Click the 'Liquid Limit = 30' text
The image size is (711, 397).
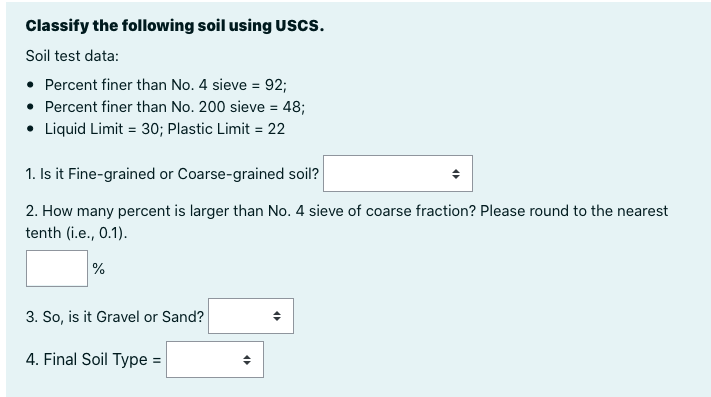pyautogui.click(x=104, y=129)
